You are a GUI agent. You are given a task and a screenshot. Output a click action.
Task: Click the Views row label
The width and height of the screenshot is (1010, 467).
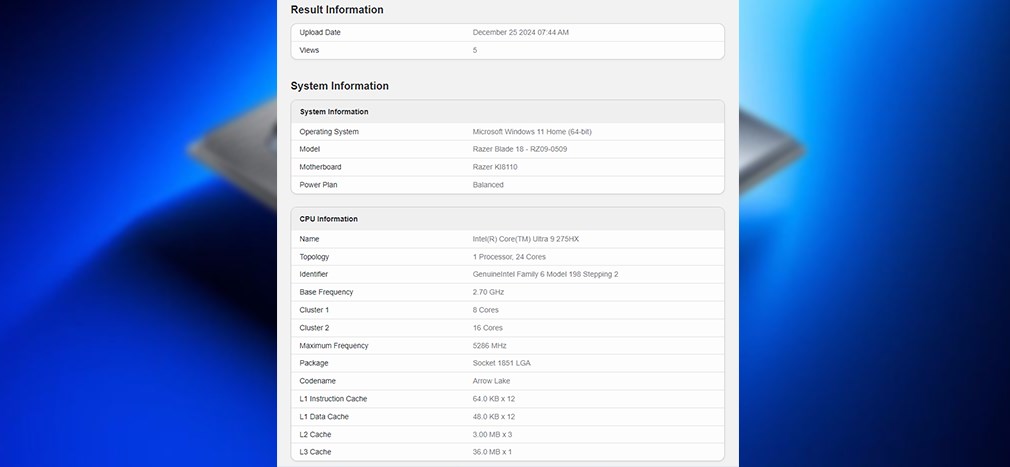pos(309,50)
